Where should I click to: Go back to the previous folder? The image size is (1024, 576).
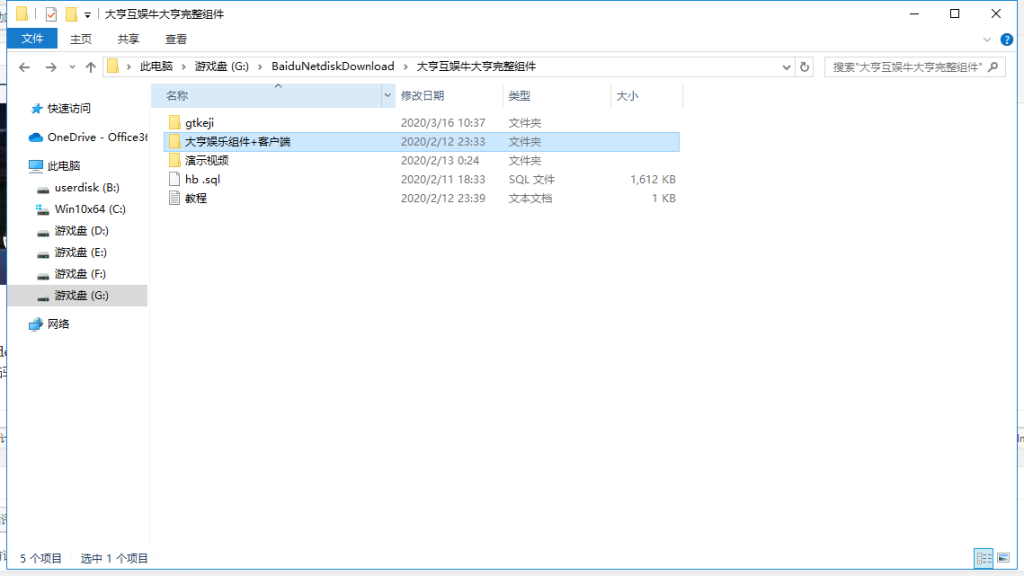point(24,67)
